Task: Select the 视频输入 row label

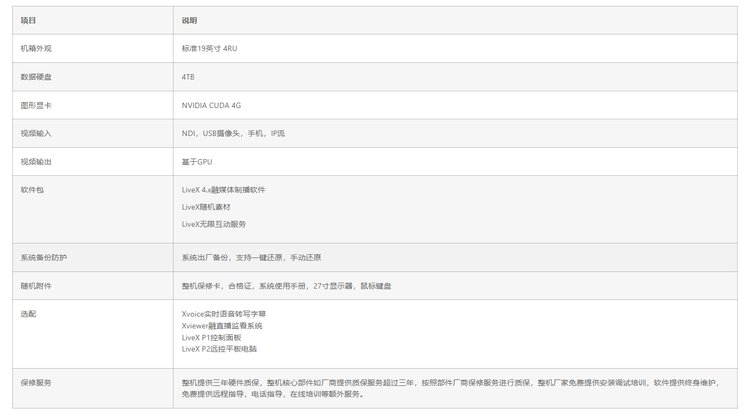Action: point(37,133)
